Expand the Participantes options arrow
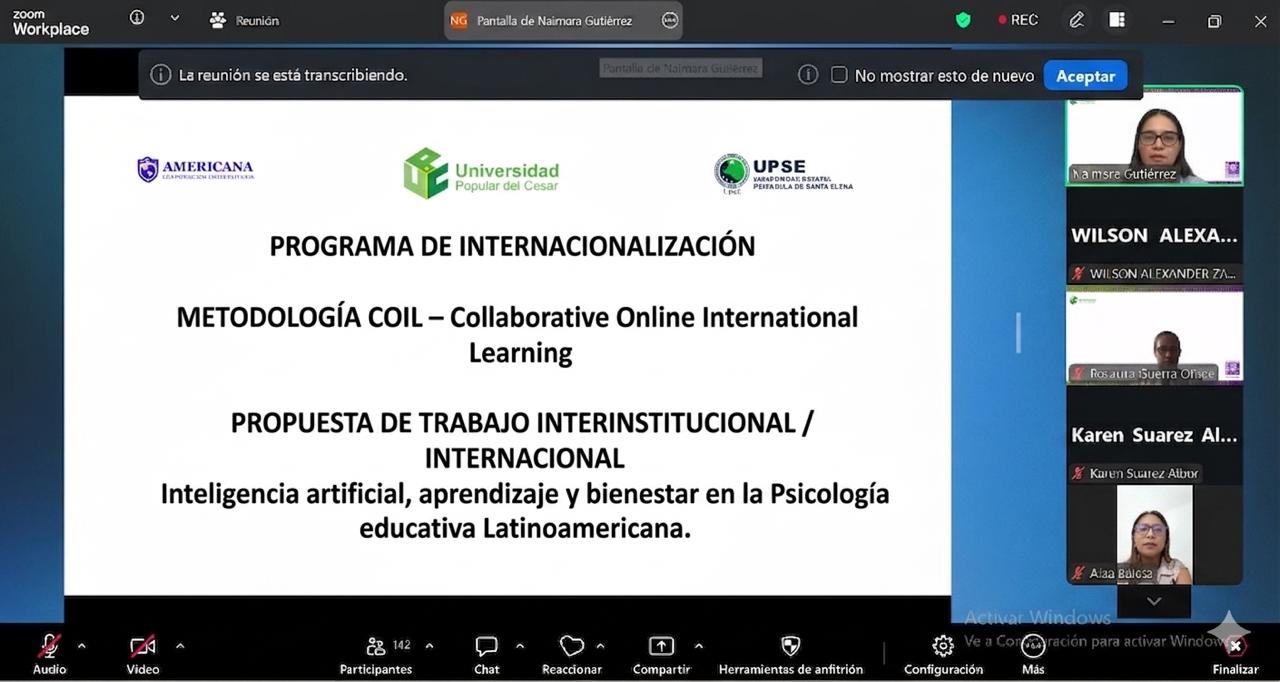This screenshot has height=682, width=1280. (429, 646)
